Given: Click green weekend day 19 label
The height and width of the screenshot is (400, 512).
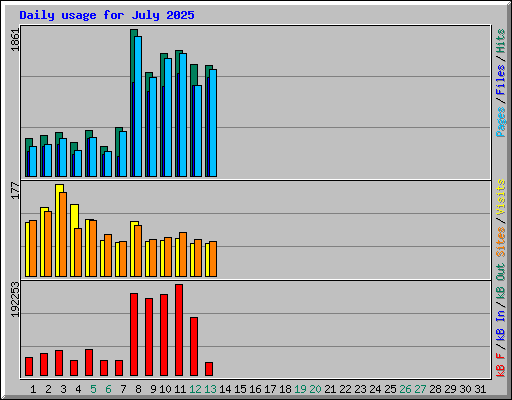Looking at the screenshot, I should (x=300, y=389).
